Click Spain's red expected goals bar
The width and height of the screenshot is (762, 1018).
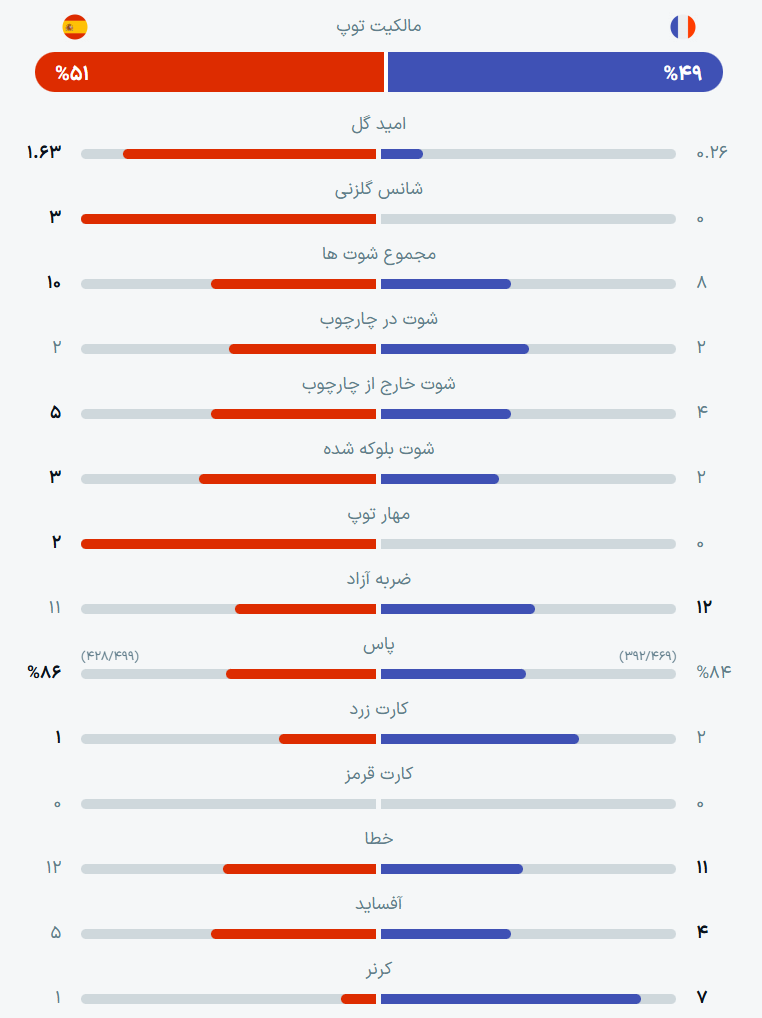point(249,154)
